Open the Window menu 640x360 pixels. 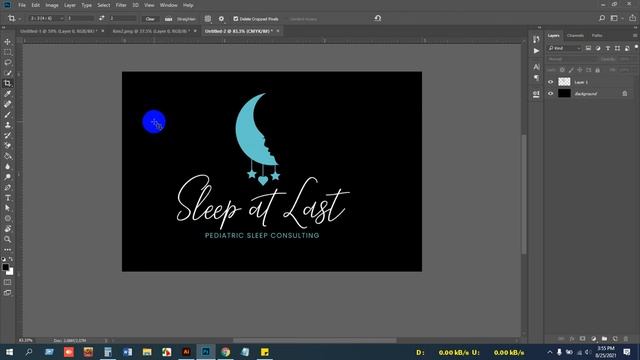coord(169,5)
